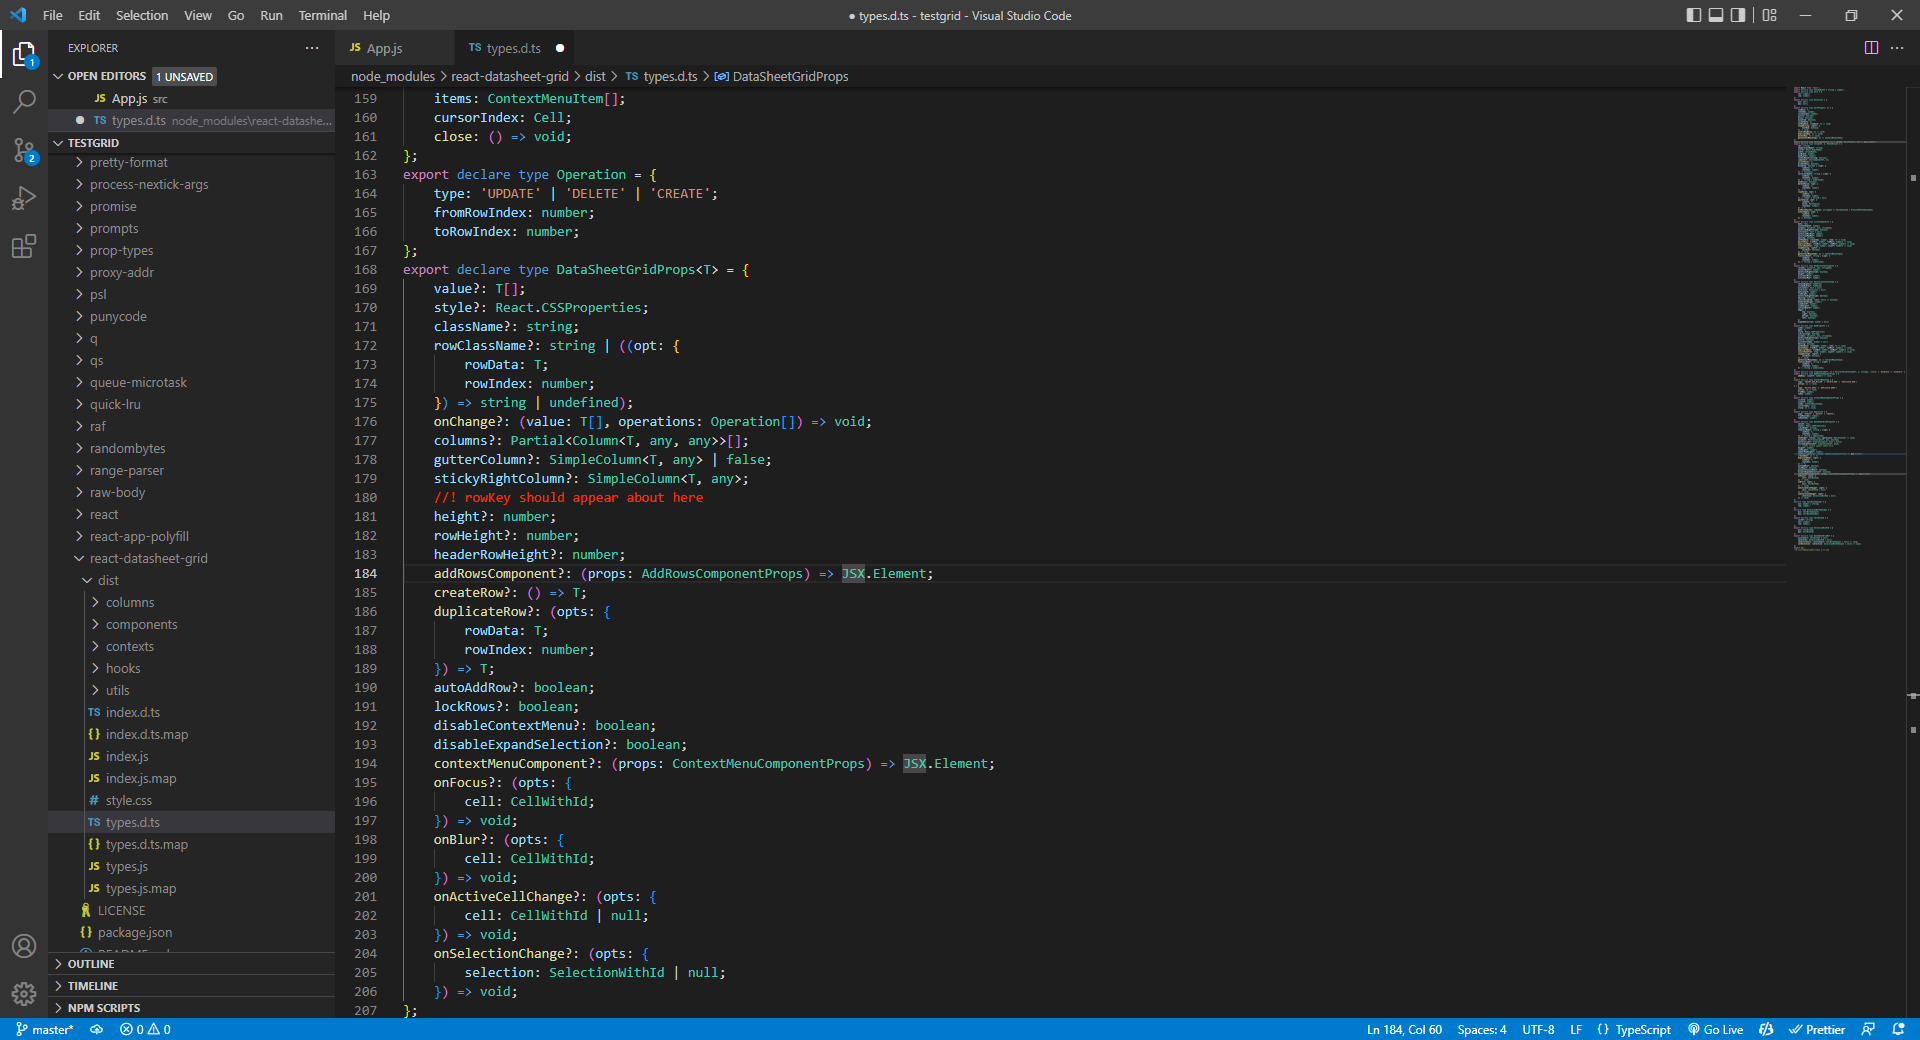Open the notifications bell in status bar
Image resolution: width=1920 pixels, height=1040 pixels.
point(1898,1029)
